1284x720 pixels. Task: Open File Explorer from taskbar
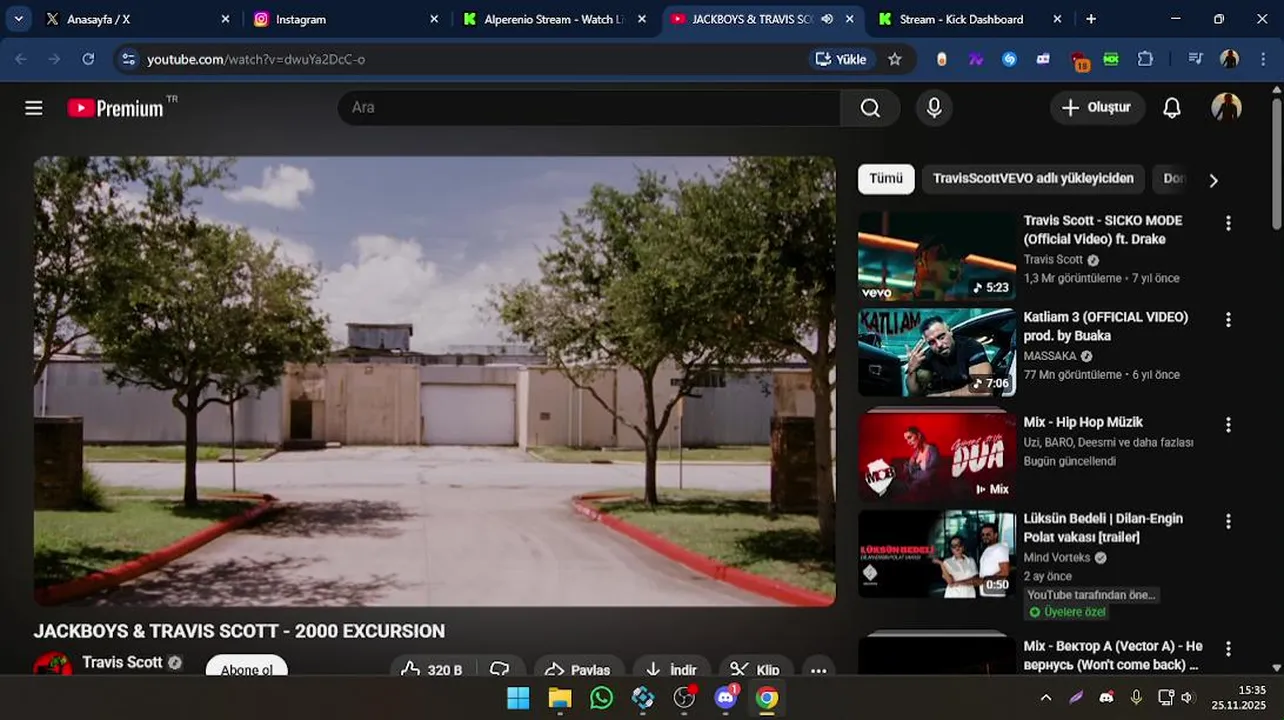[x=560, y=698]
